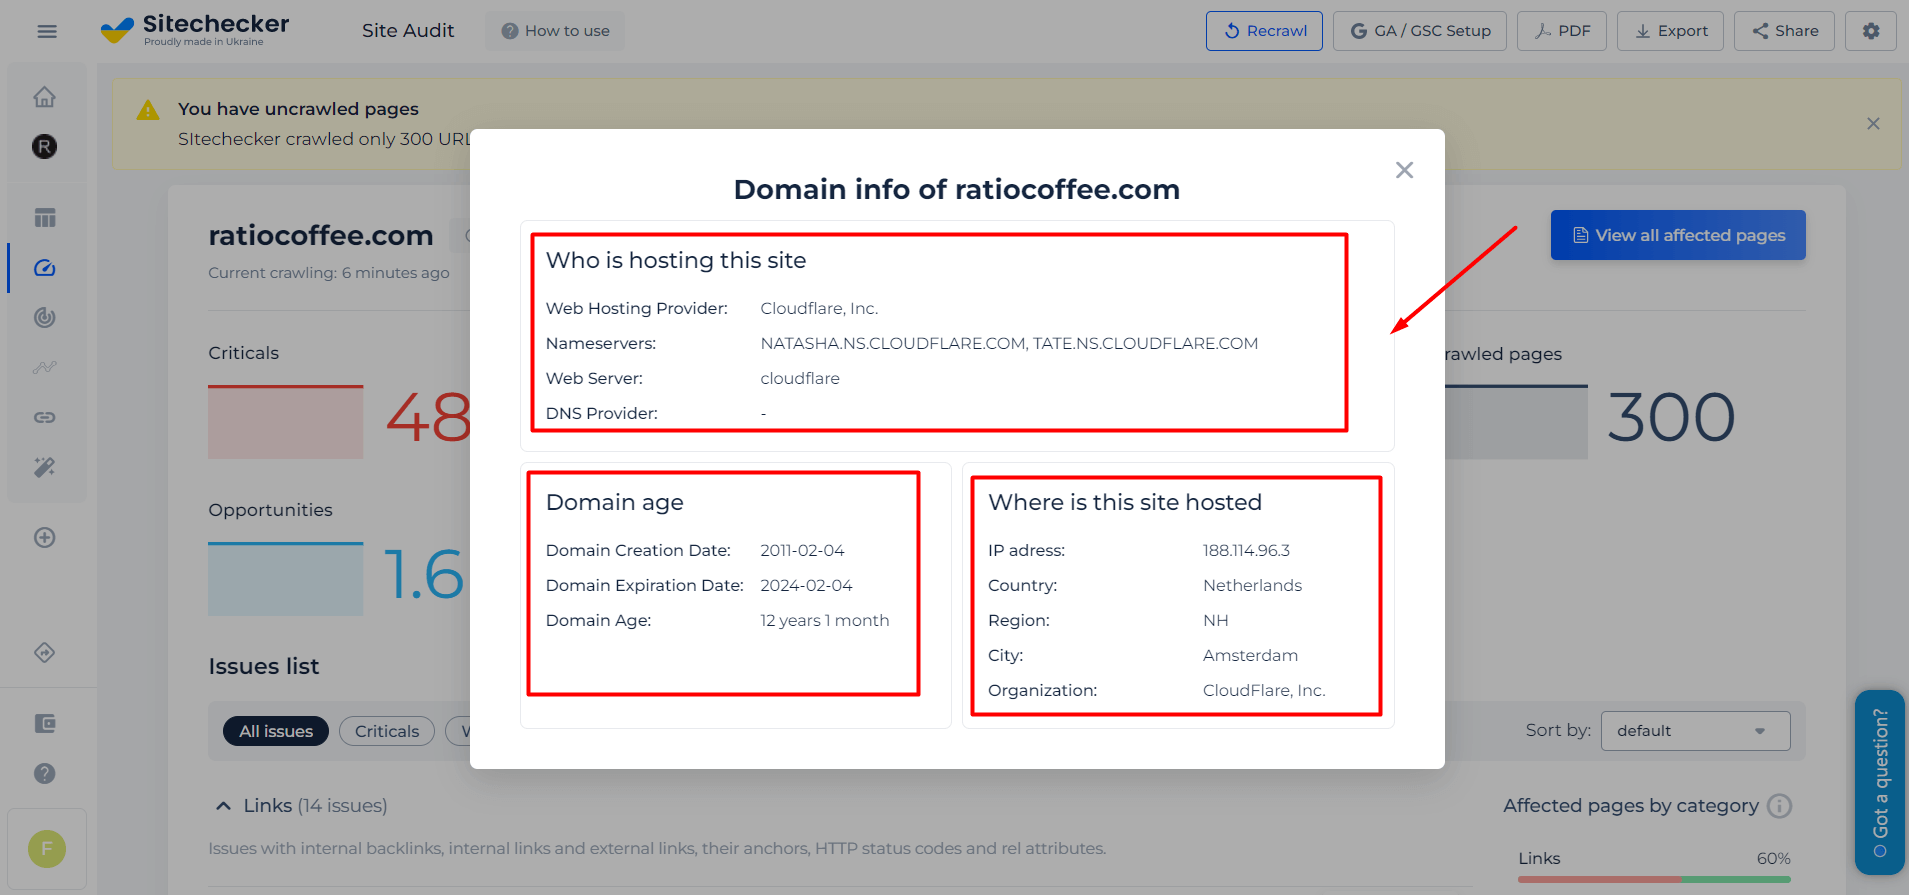Open the backlinks chain icon
The width and height of the screenshot is (1909, 895).
(x=45, y=417)
